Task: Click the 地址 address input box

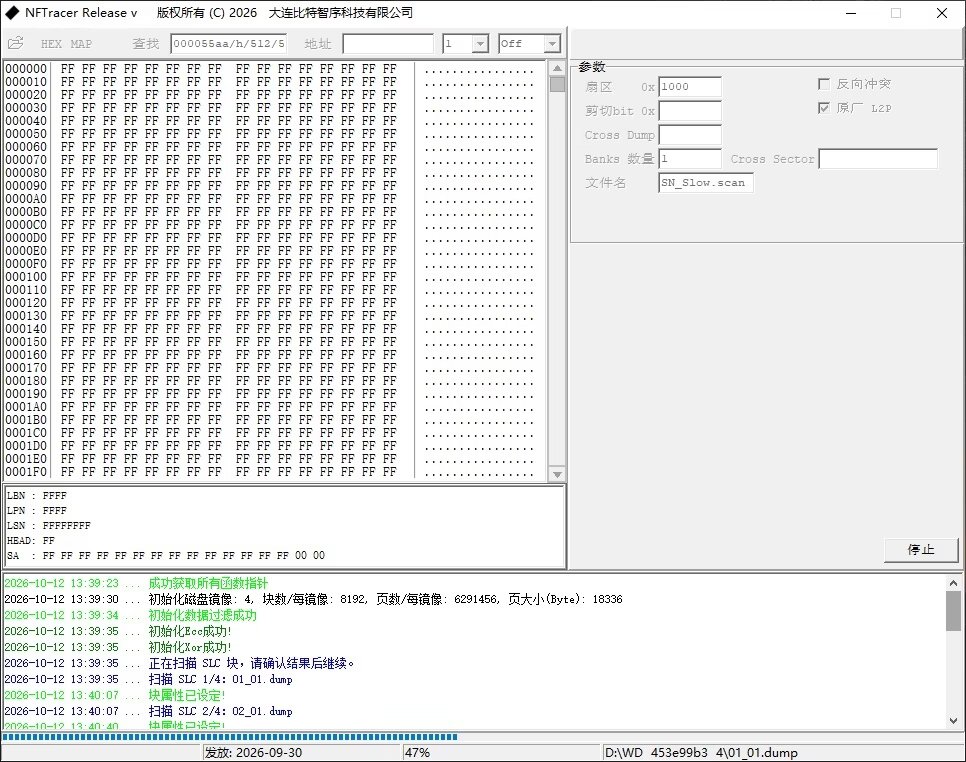Action: tap(388, 44)
